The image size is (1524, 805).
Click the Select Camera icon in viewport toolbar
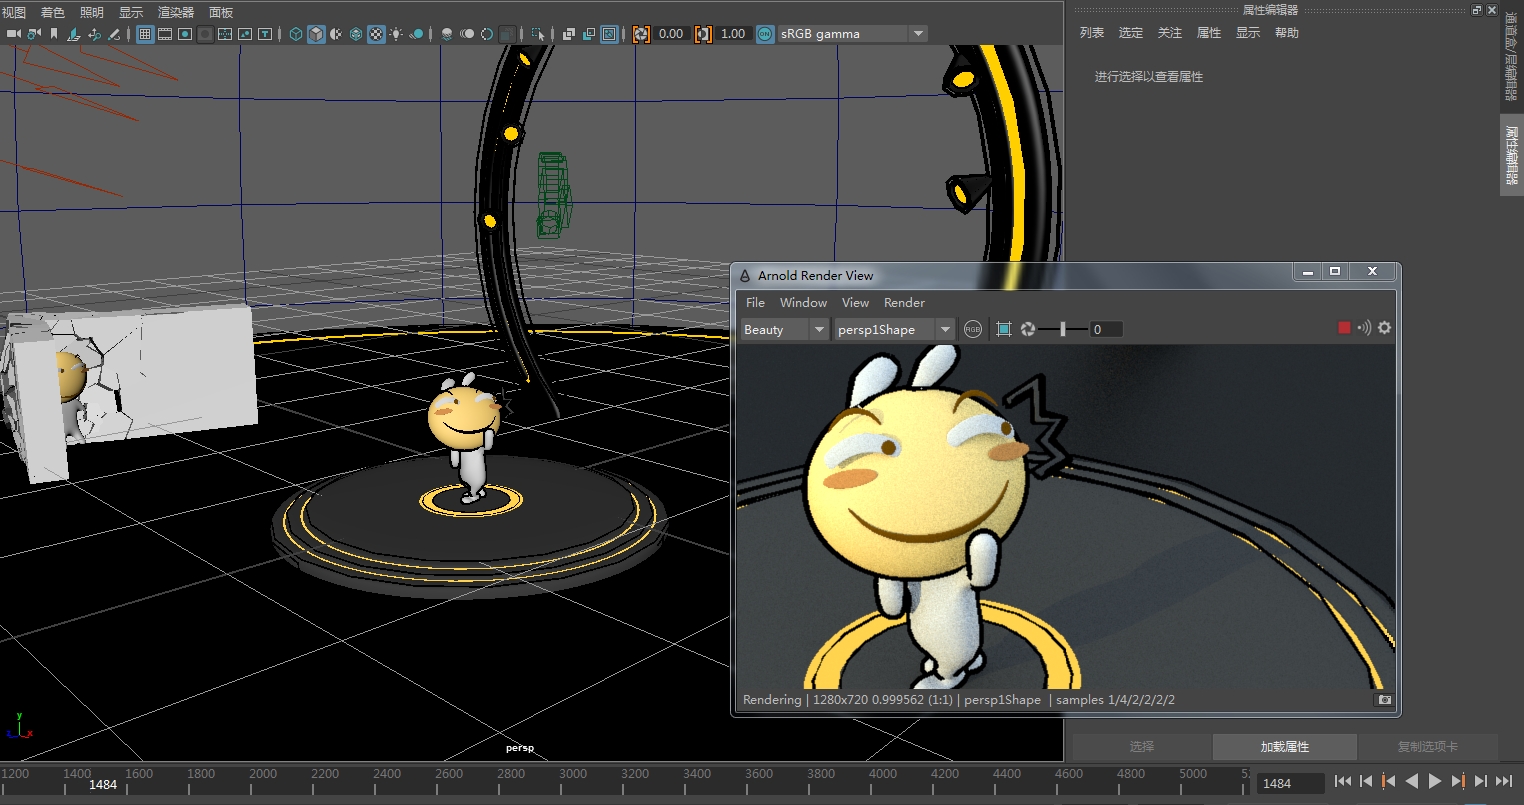point(14,34)
